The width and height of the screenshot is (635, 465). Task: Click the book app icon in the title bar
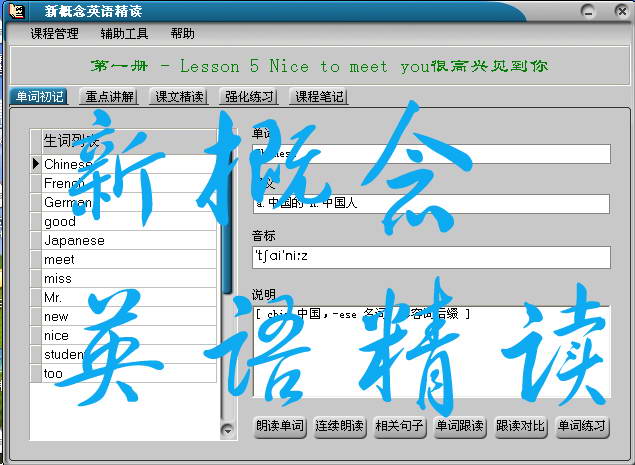[x=17, y=11]
